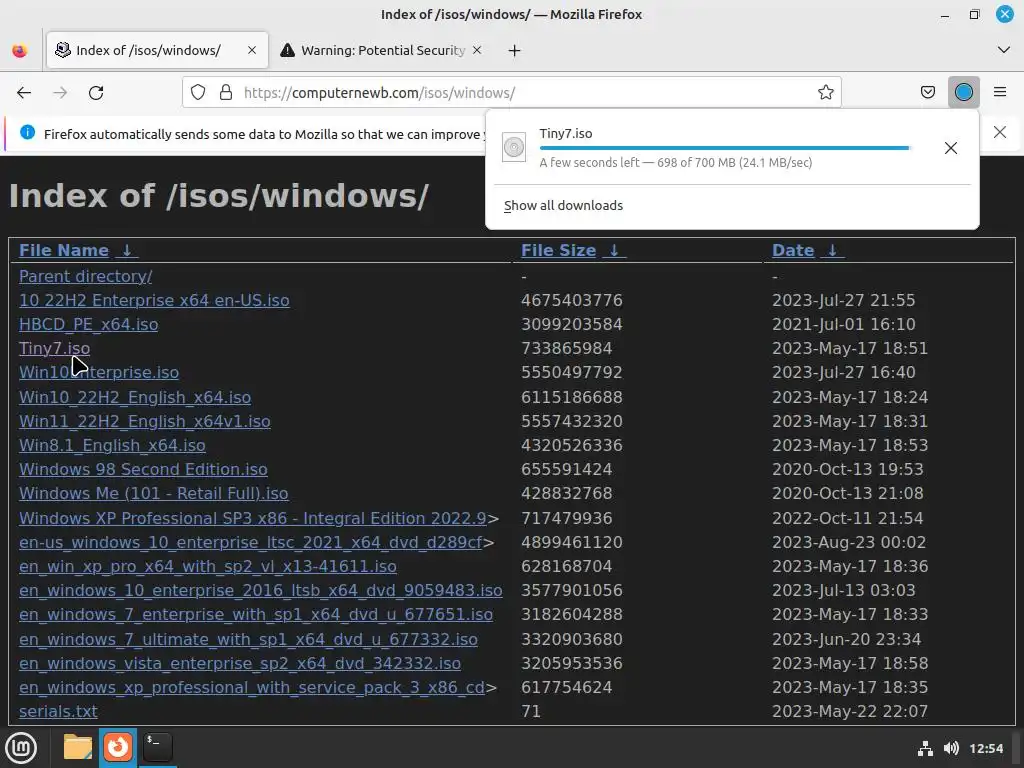Cancel the Tiny7.iso download
Image resolution: width=1024 pixels, height=768 pixels.
click(x=951, y=148)
